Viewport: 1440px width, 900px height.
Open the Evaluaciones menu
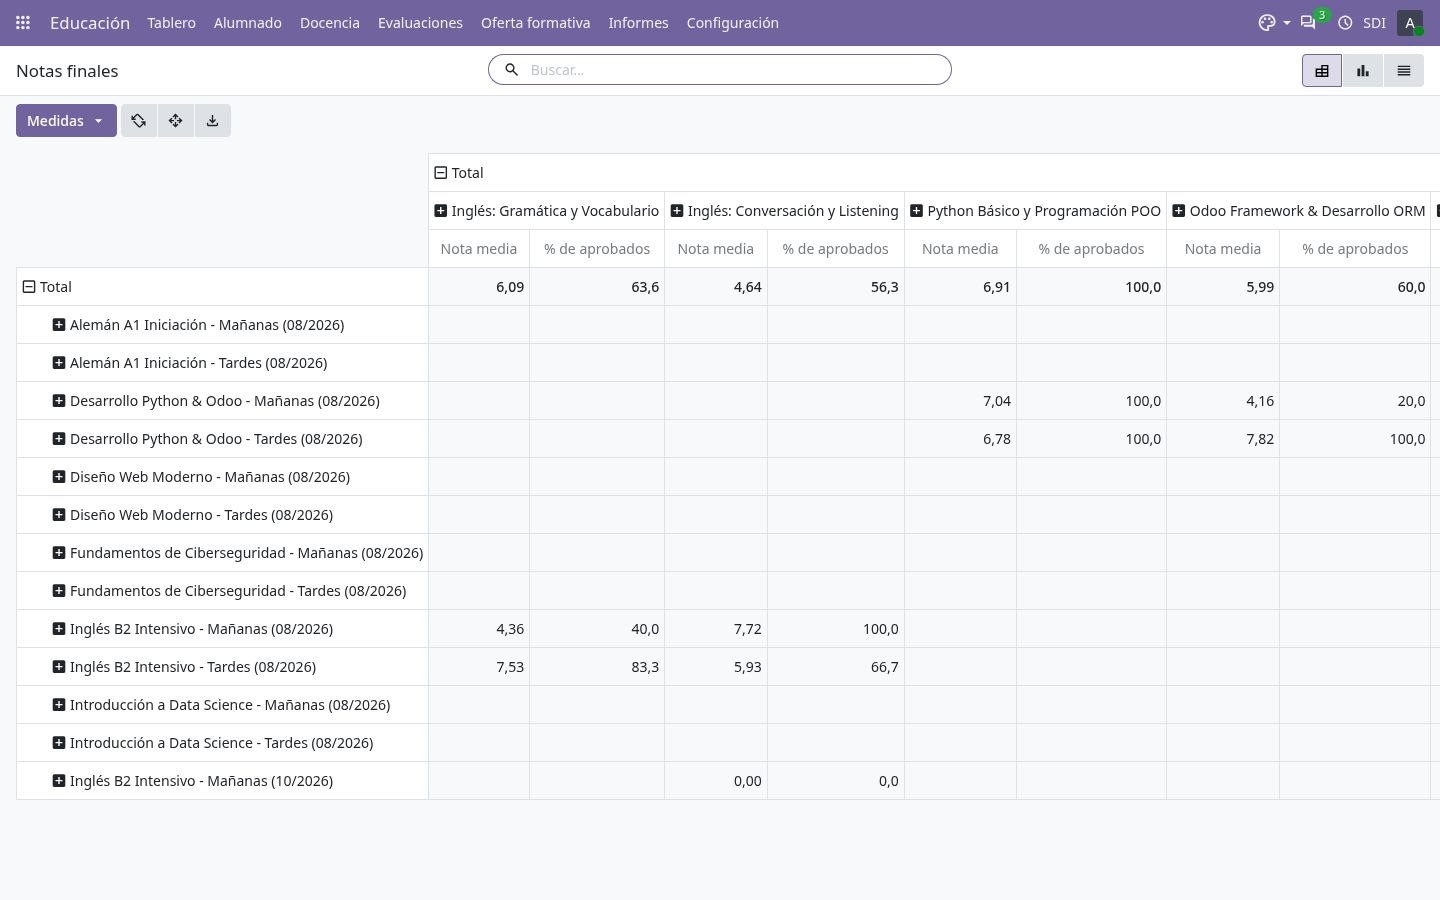[x=420, y=22]
